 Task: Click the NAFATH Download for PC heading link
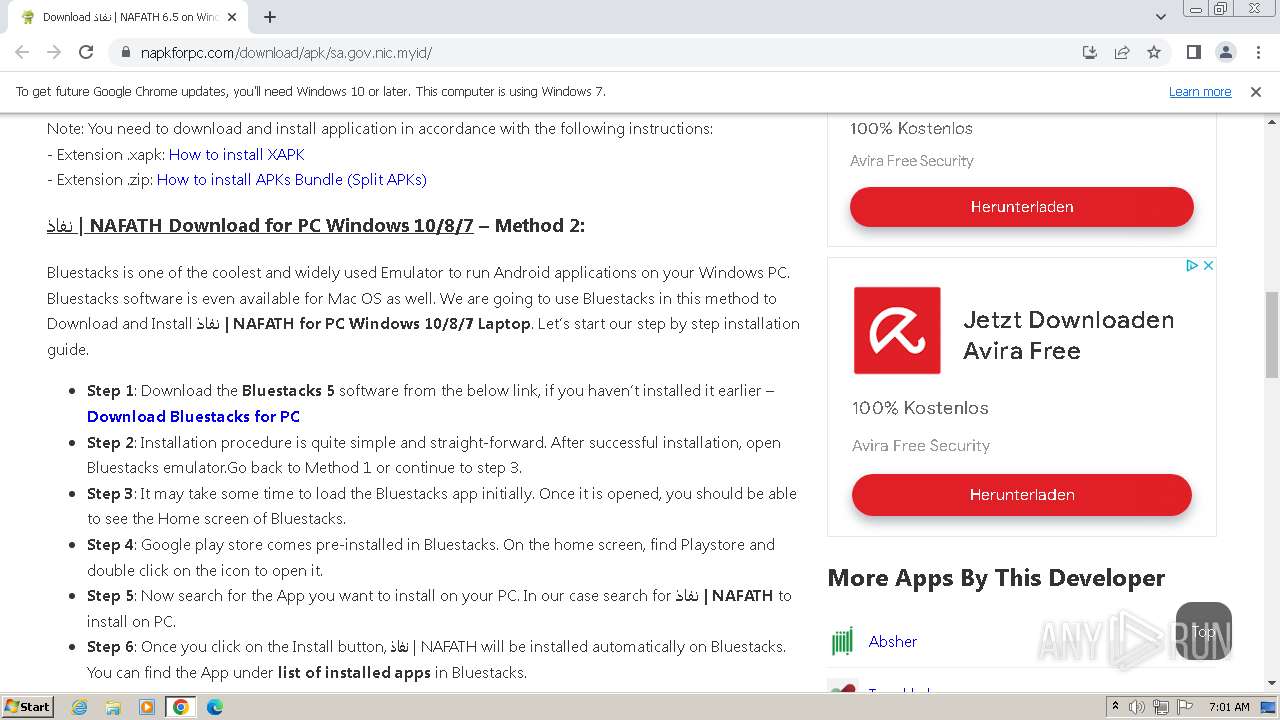coord(260,226)
